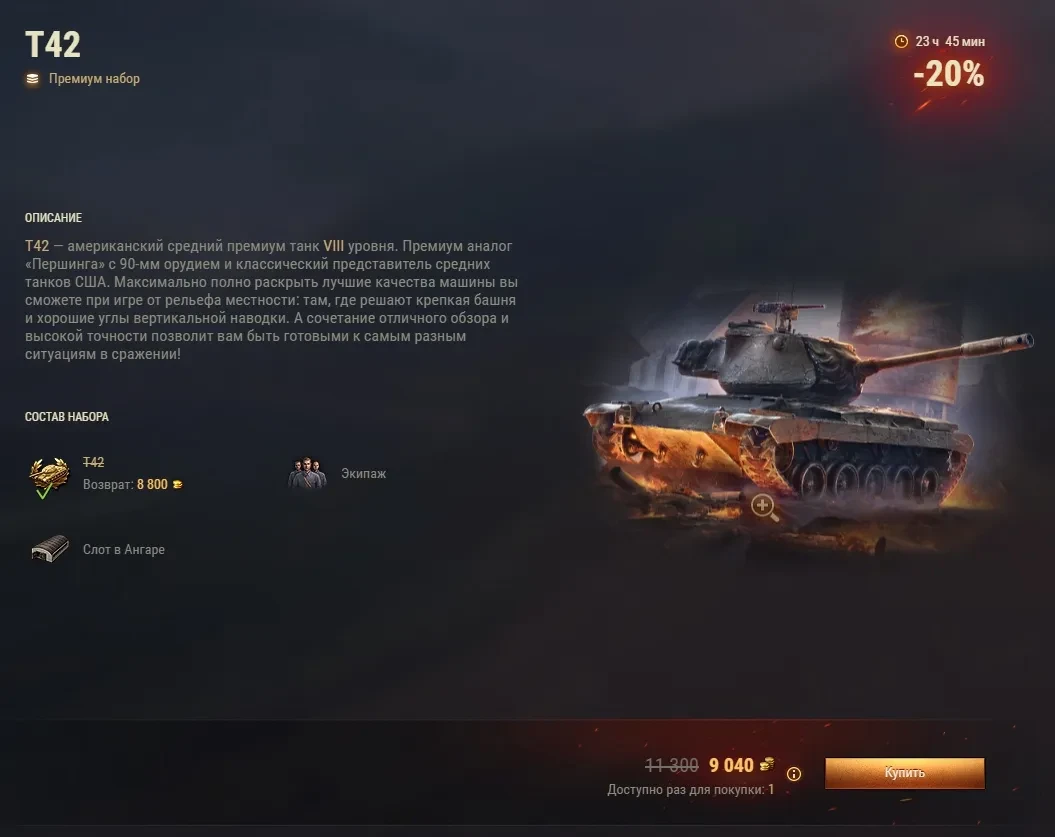The image size is (1055, 837).
Task: Click the crossed-out old price 11 300
Action: pos(671,766)
